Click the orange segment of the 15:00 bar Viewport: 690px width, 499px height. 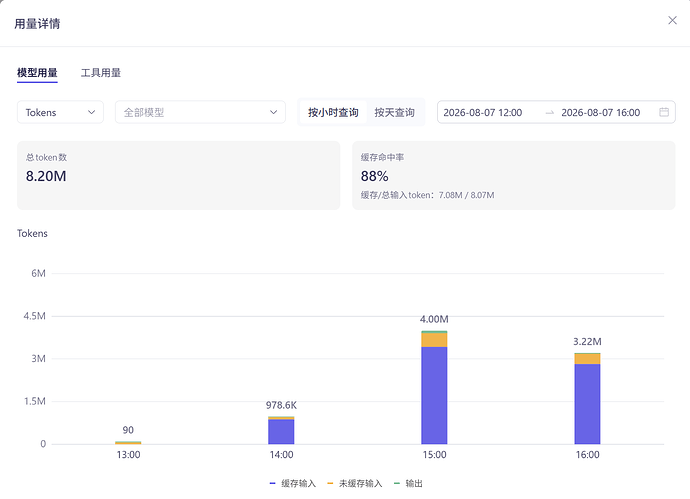(434, 340)
